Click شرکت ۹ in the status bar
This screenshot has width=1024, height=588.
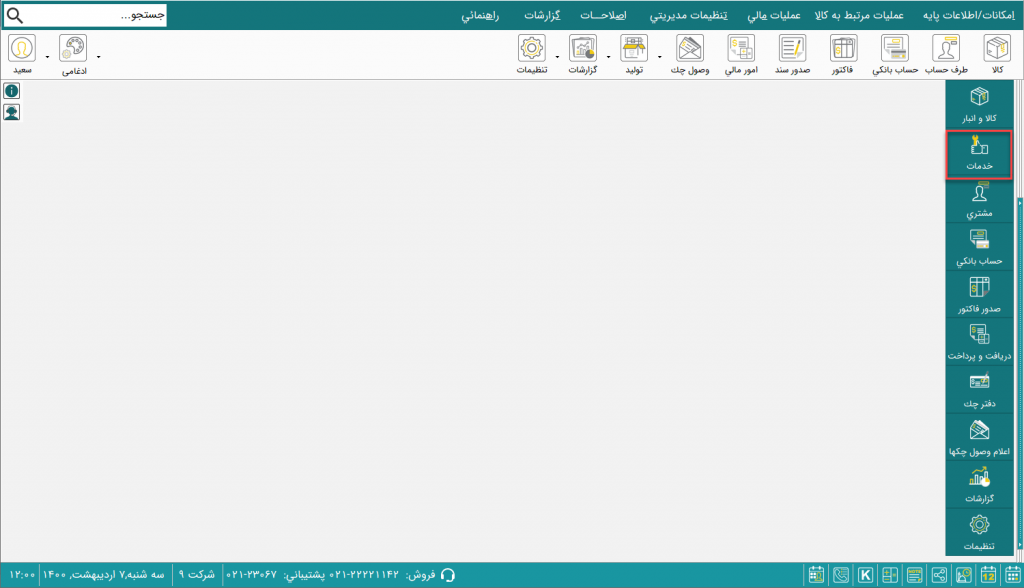197,575
